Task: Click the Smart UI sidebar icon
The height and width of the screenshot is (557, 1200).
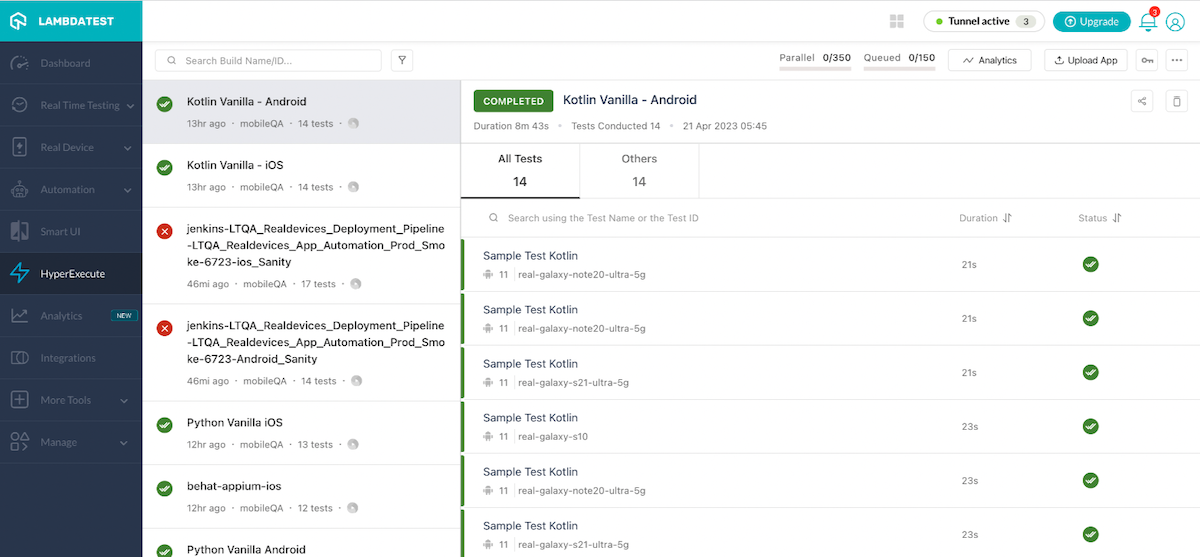Action: point(19,232)
